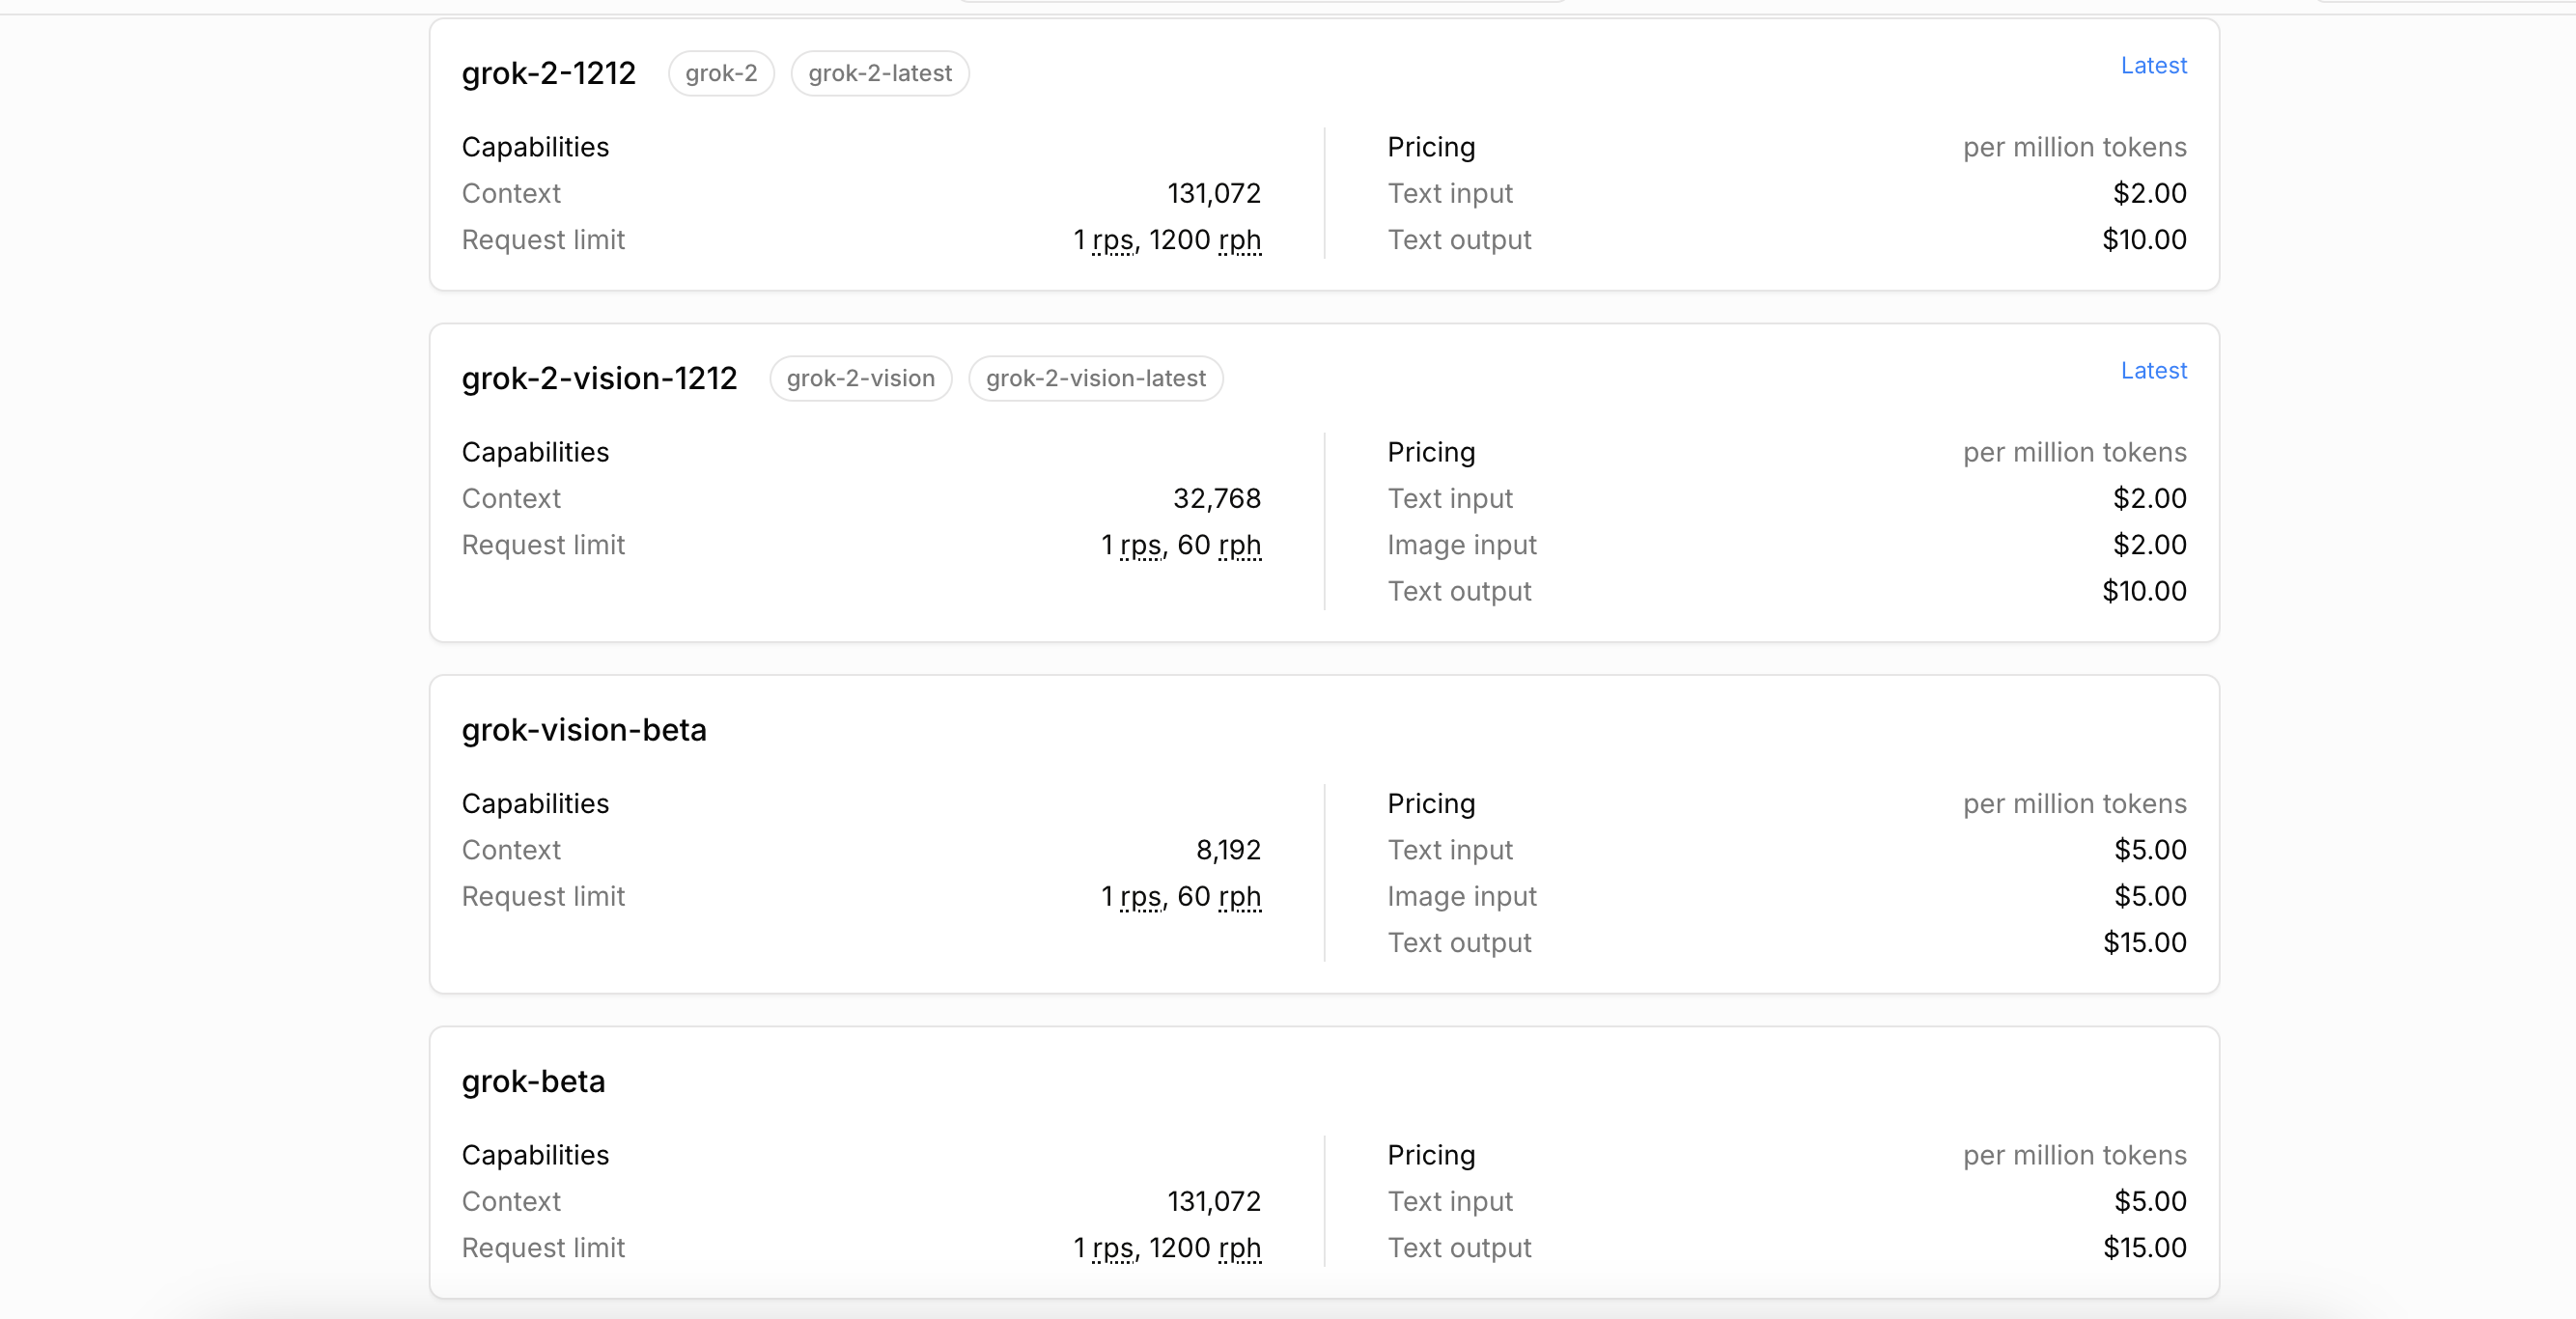Click the rps abbreviation in the grok-beta card

(1112, 1248)
